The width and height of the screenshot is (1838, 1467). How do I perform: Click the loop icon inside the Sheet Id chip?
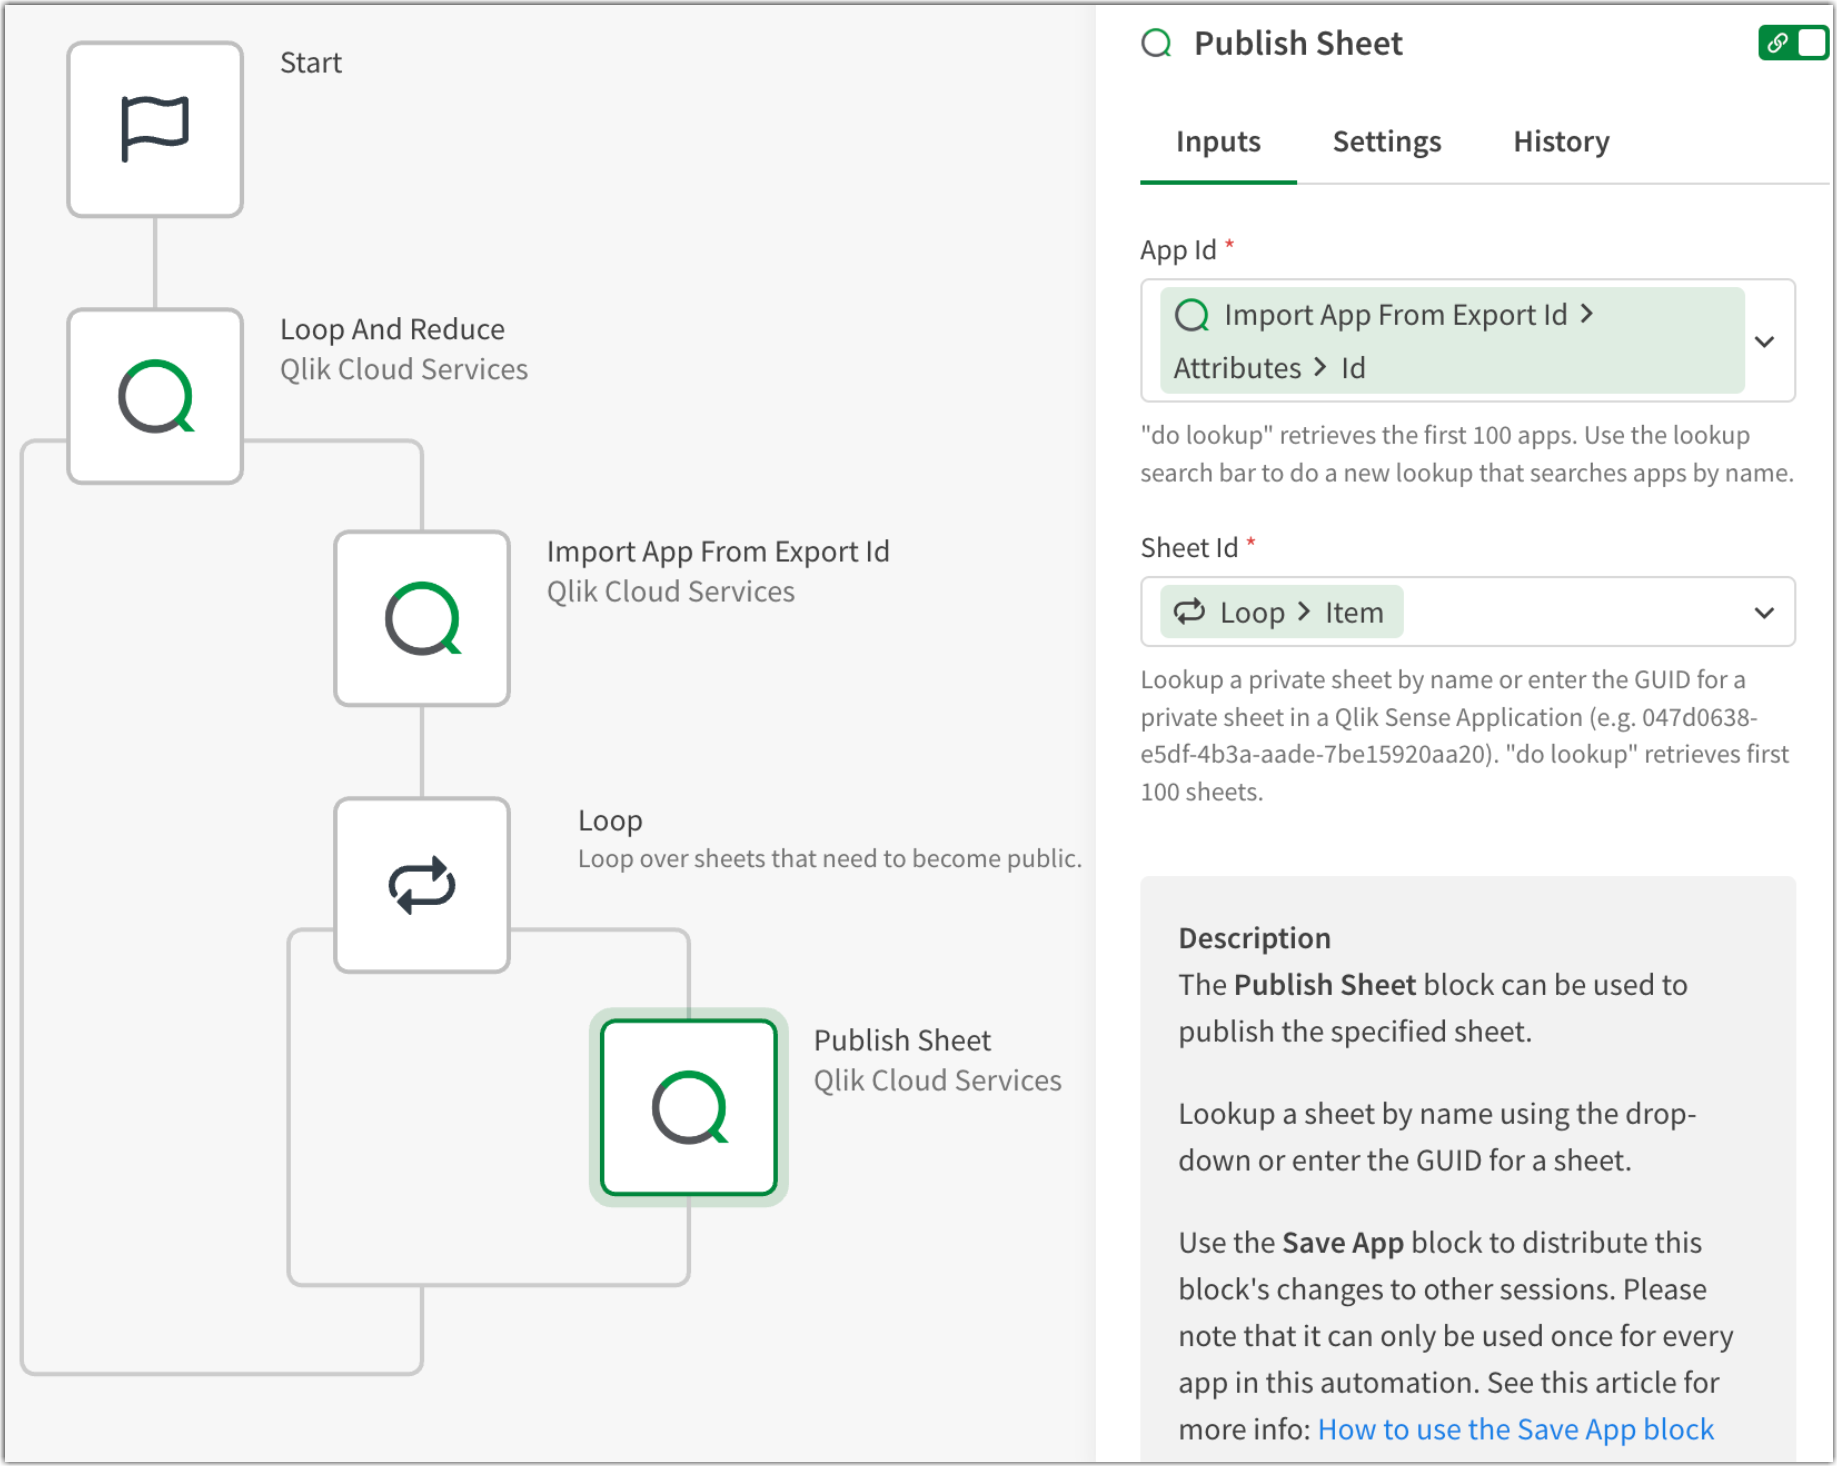pos(1190,611)
